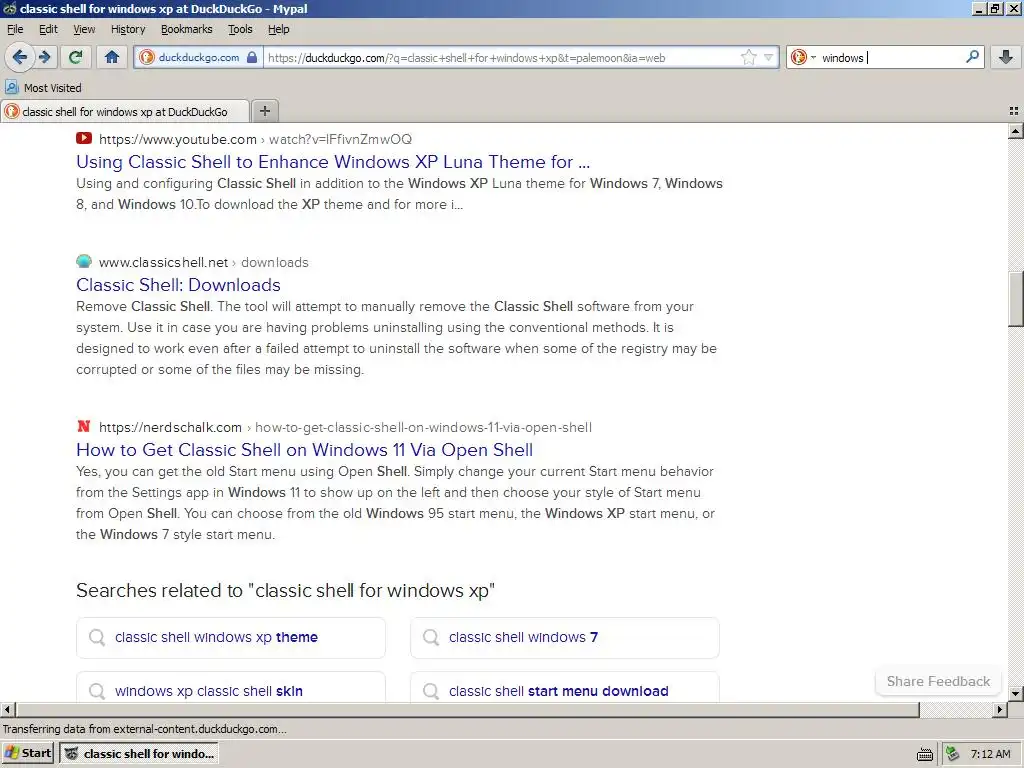Click the vertical scrollbar down arrow
Image resolution: width=1024 pixels, height=768 pixels.
tap(1016, 694)
